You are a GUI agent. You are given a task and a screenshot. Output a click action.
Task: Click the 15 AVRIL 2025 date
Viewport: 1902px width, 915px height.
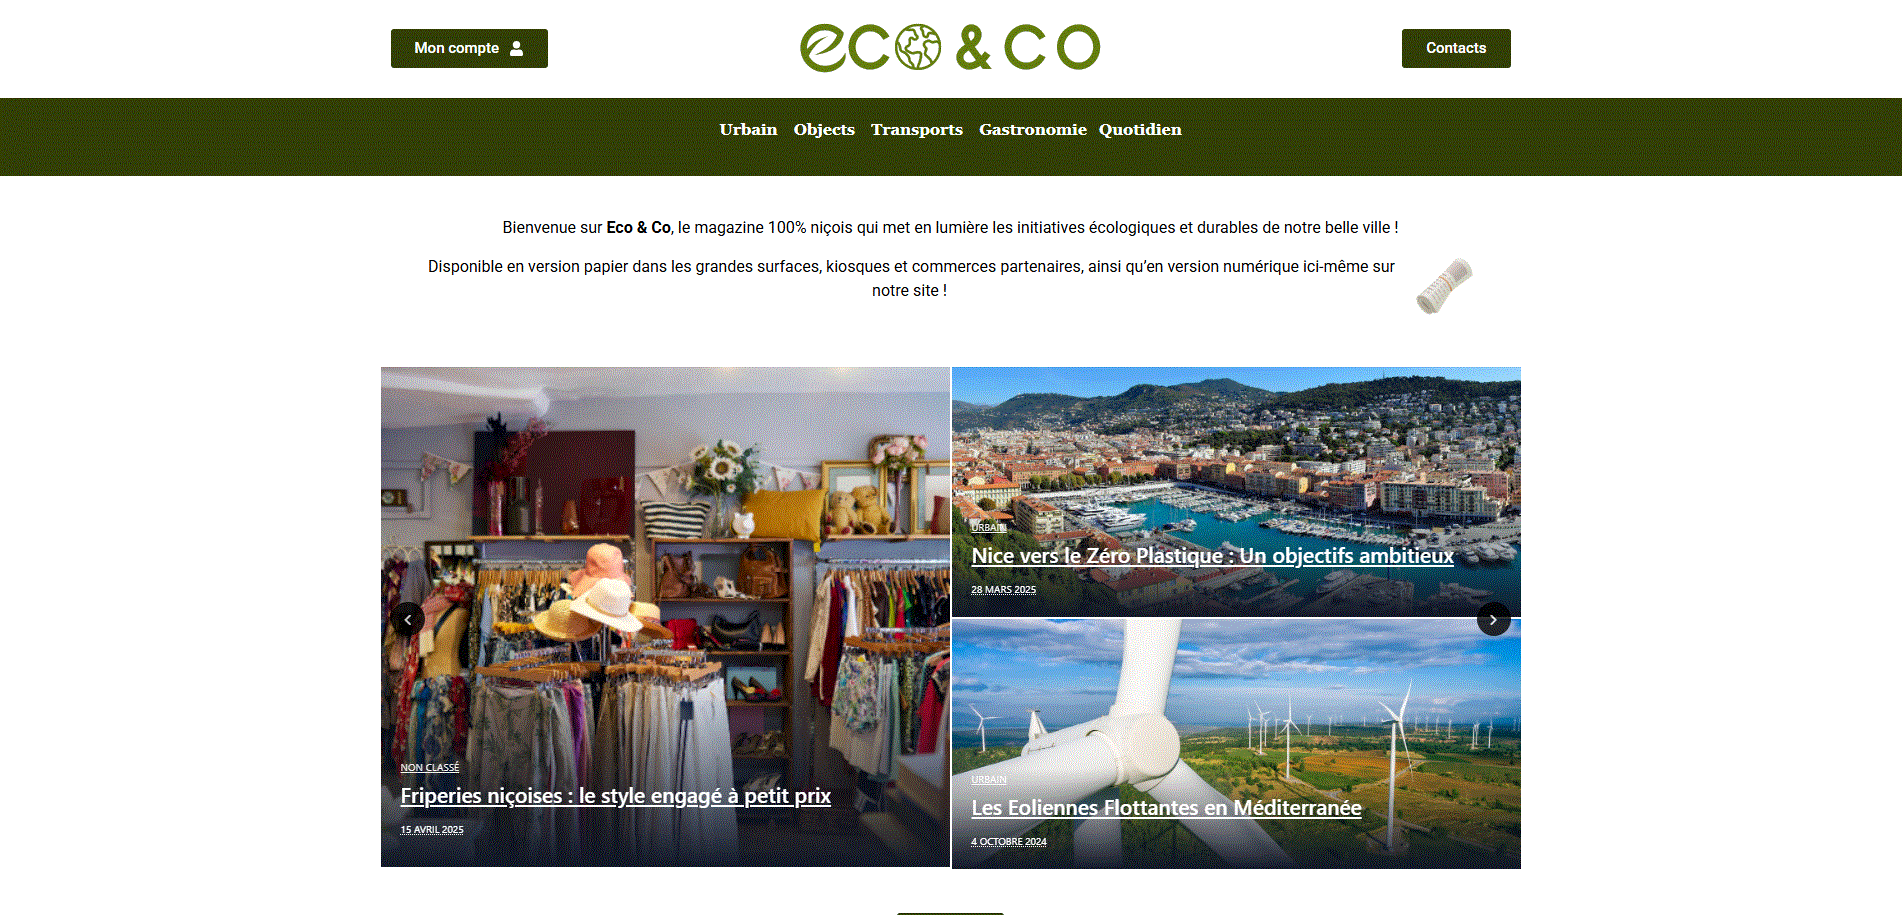point(432,830)
